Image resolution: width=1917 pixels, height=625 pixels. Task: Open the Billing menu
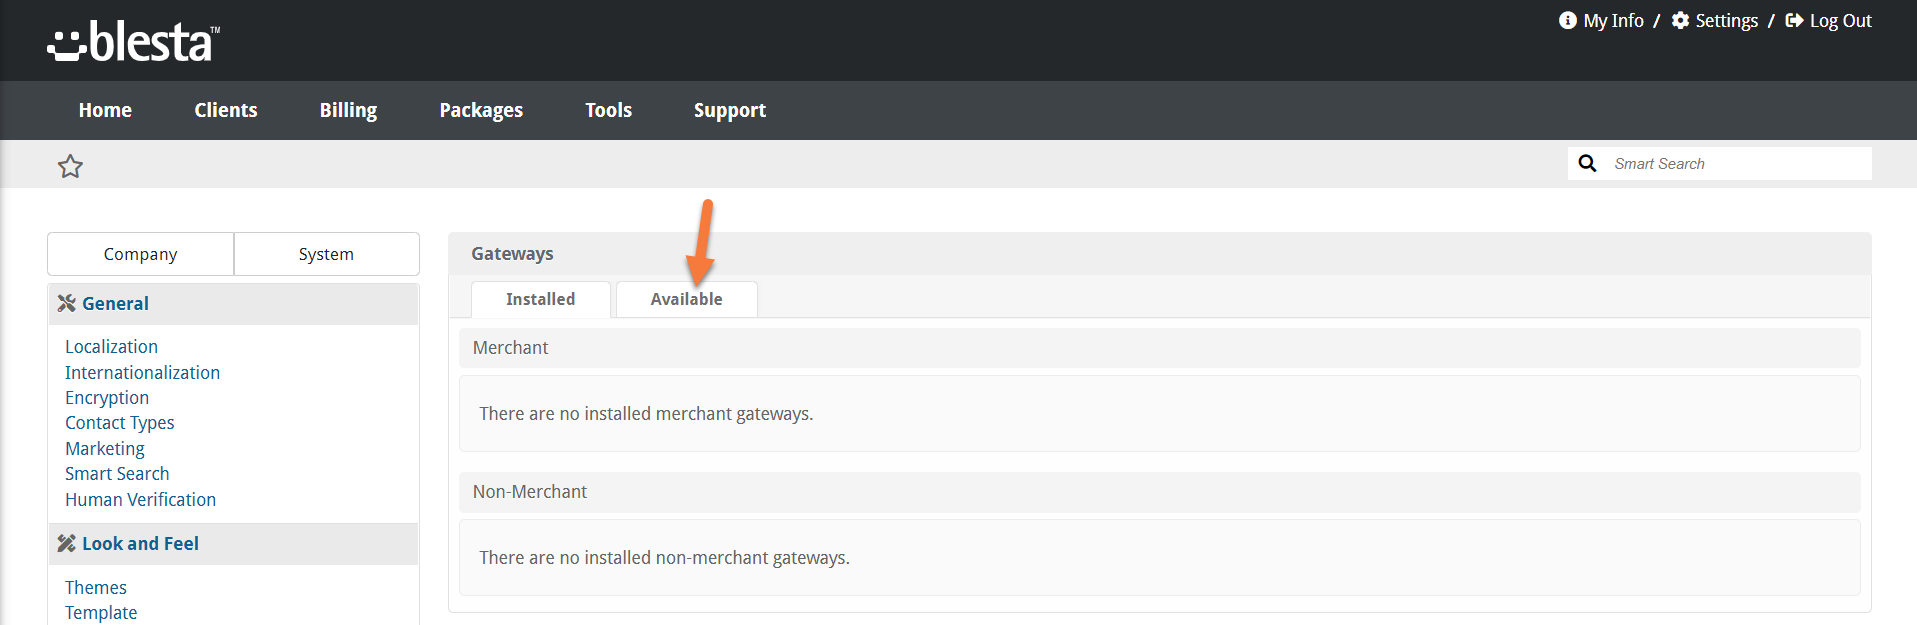[x=348, y=110]
